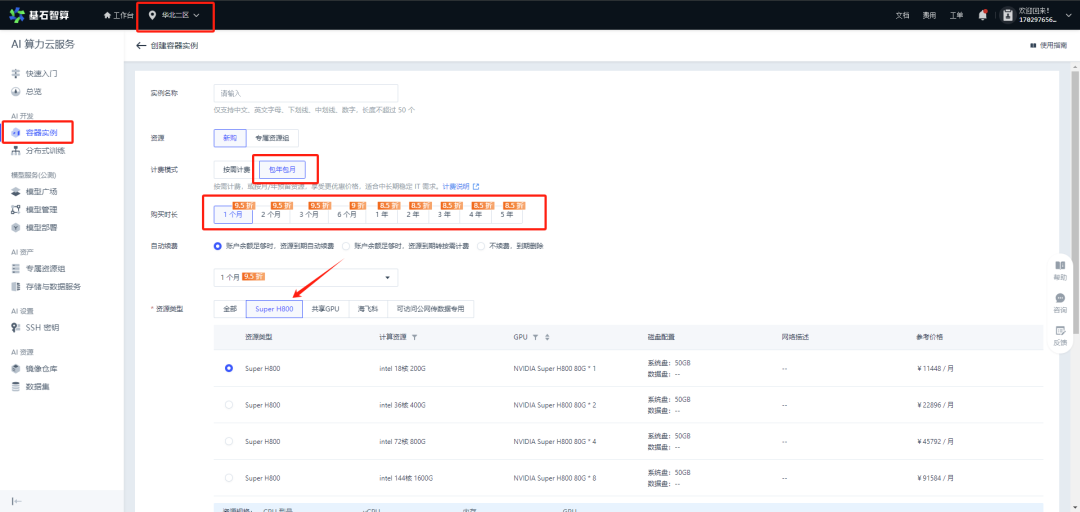Click the 容器实例 sidebar icon

(16, 132)
